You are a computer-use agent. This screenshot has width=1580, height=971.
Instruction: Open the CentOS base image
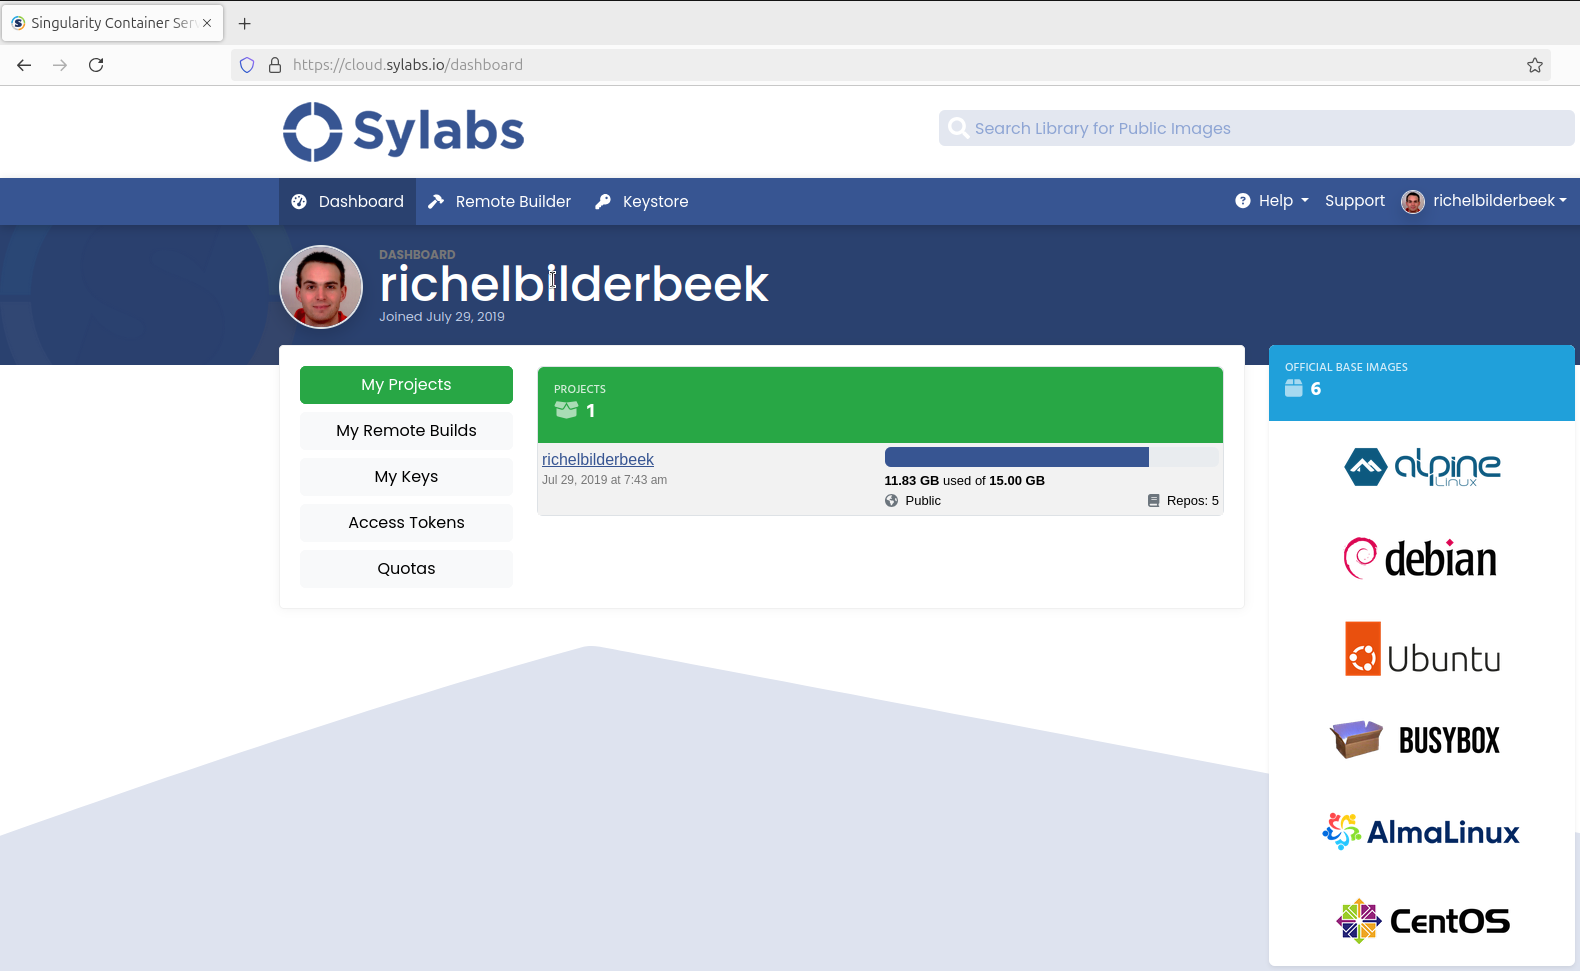tap(1421, 921)
